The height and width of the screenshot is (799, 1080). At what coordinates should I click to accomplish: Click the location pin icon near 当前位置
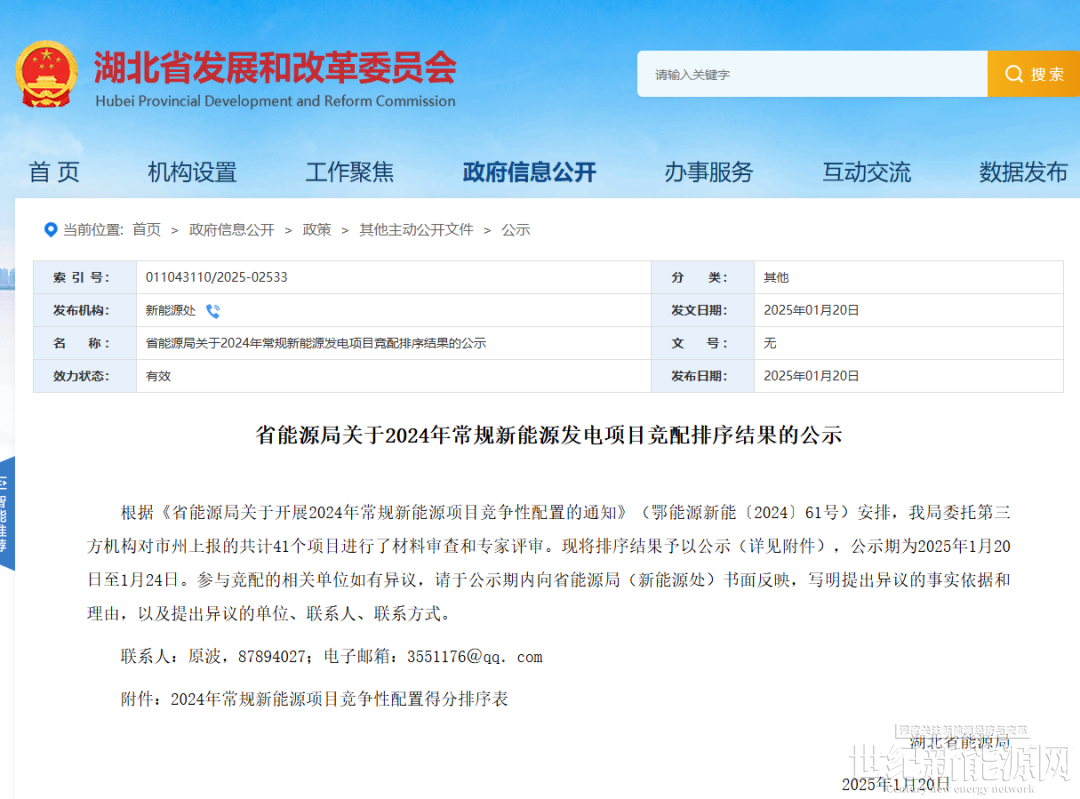point(50,229)
